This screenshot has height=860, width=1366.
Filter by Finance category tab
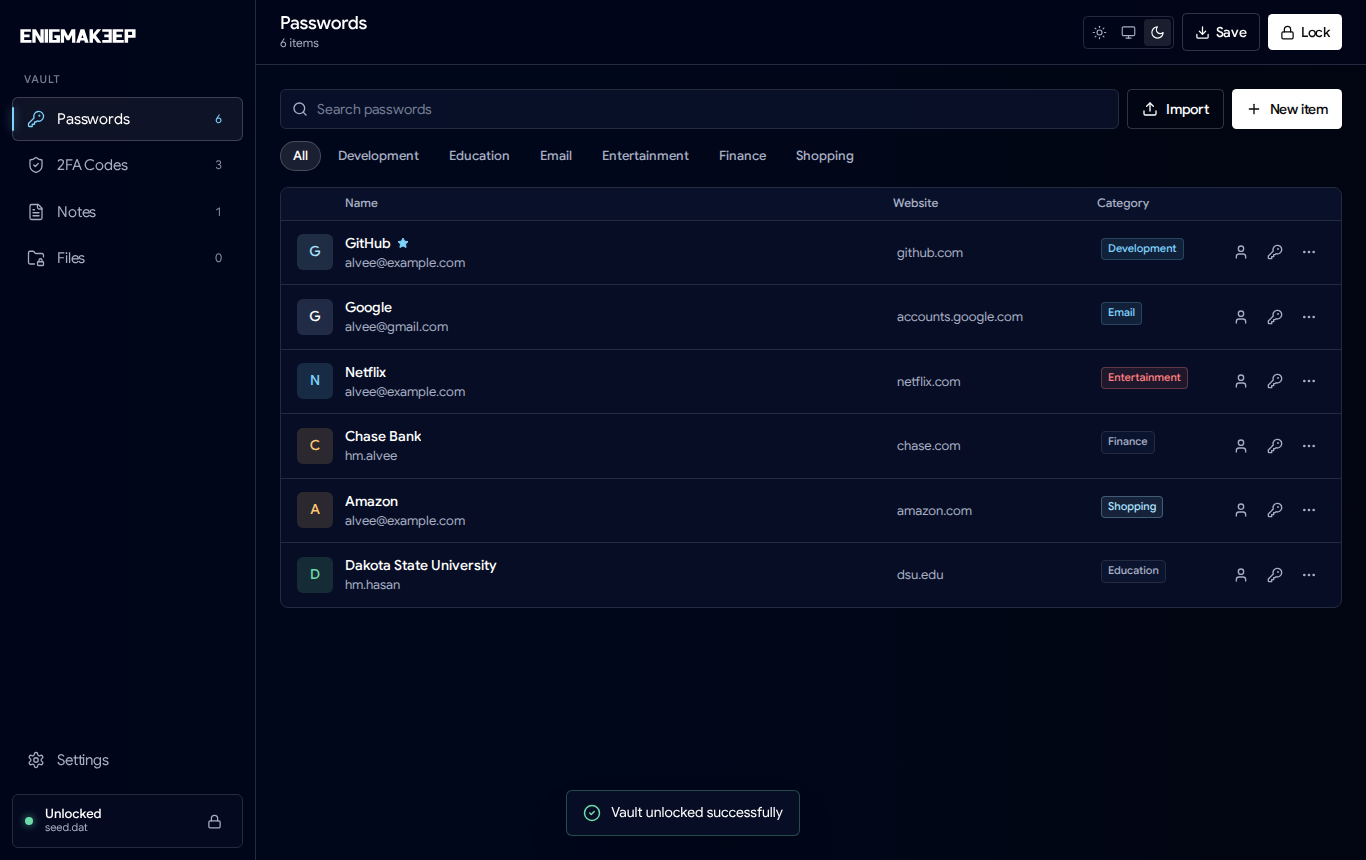pos(742,156)
